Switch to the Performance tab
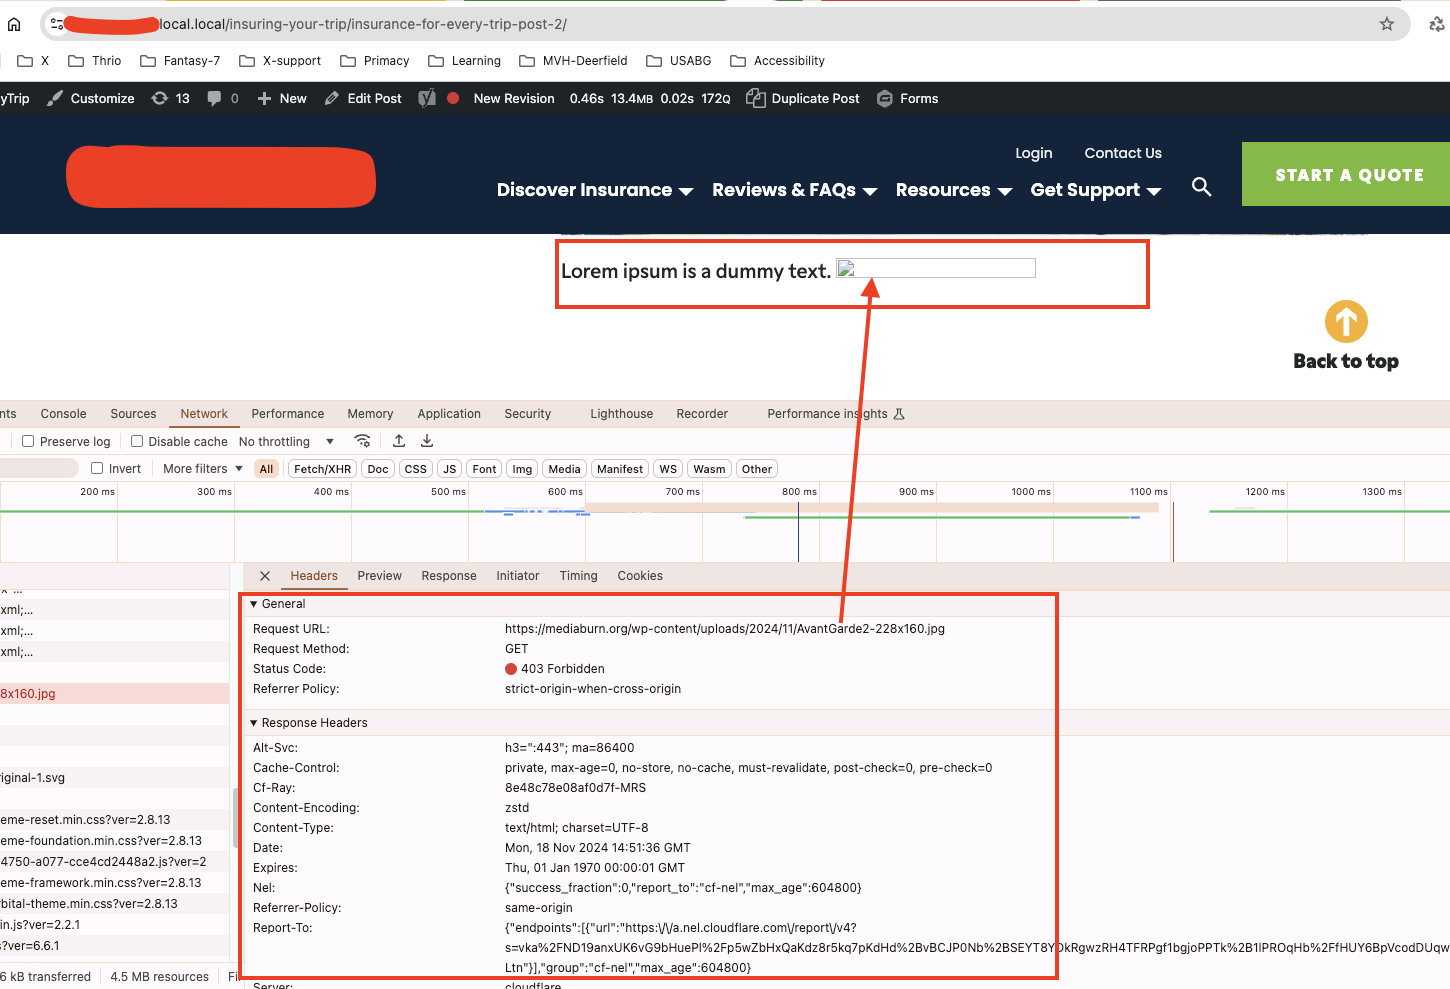 pos(288,414)
